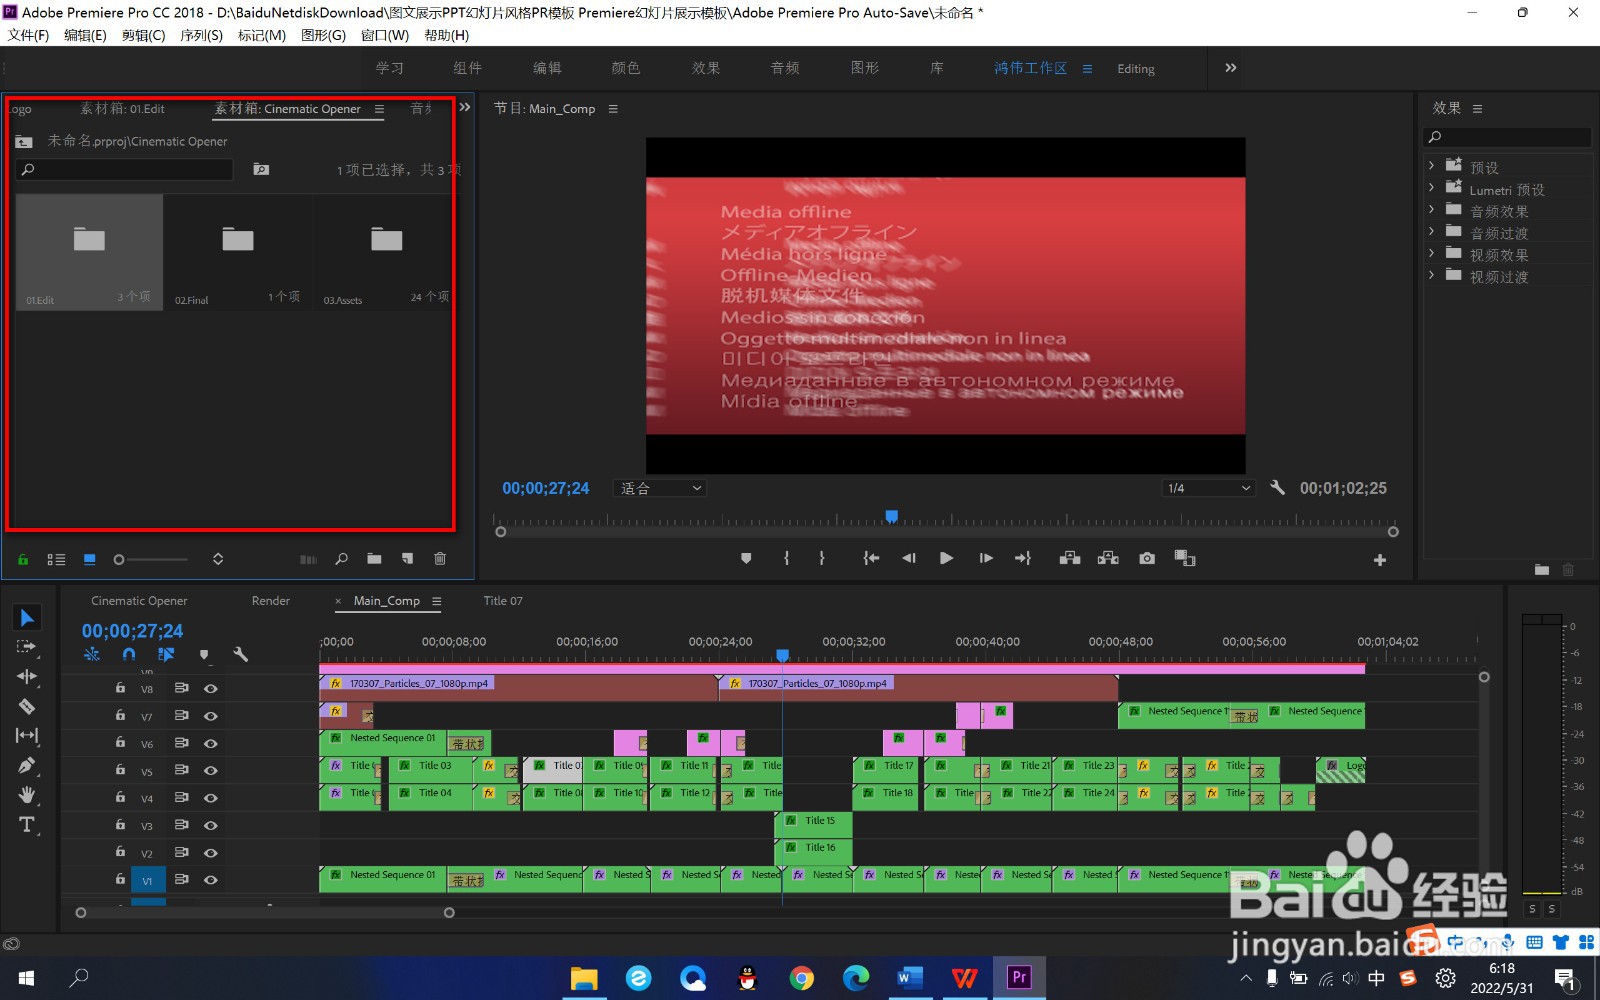The image size is (1600, 1000).
Task: Select the Selection arrow tool
Action: point(27,618)
